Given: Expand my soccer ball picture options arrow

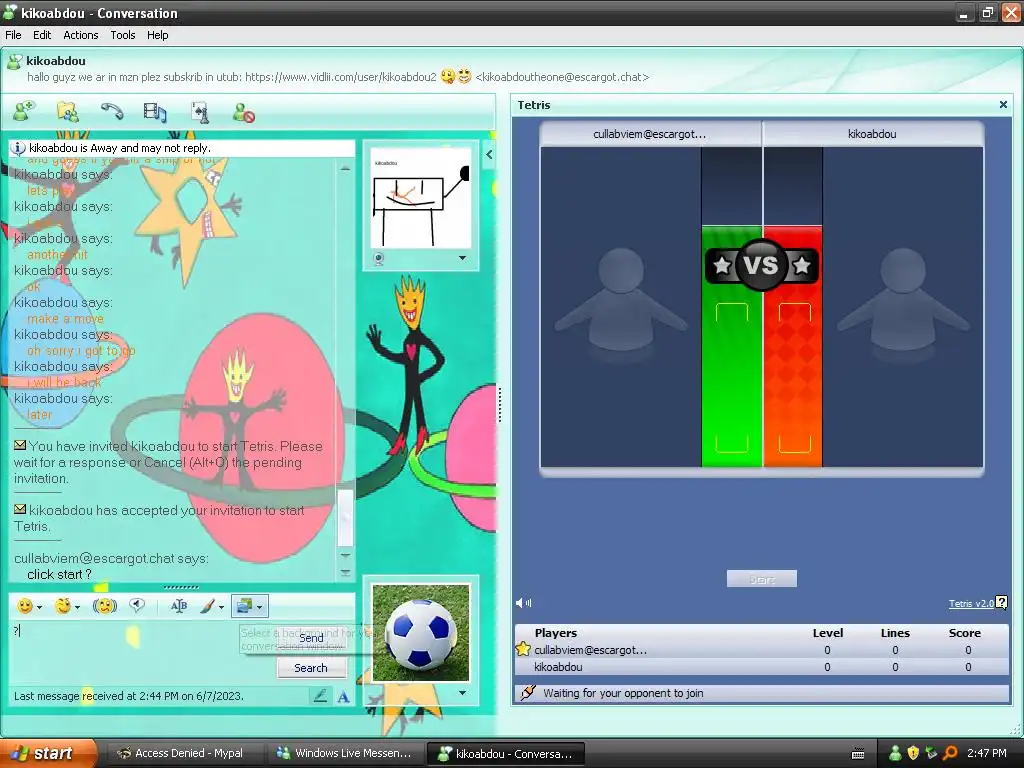Looking at the screenshot, I should (462, 693).
